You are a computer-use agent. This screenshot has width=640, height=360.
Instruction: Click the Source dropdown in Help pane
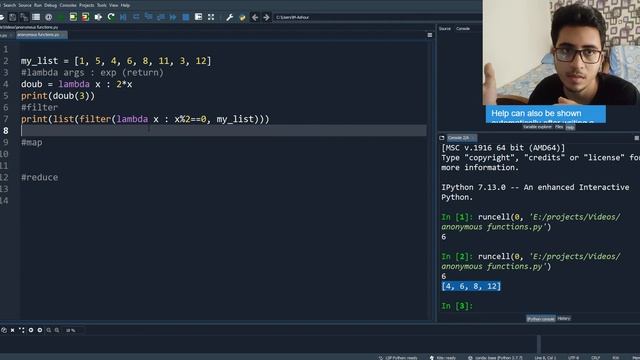point(444,29)
